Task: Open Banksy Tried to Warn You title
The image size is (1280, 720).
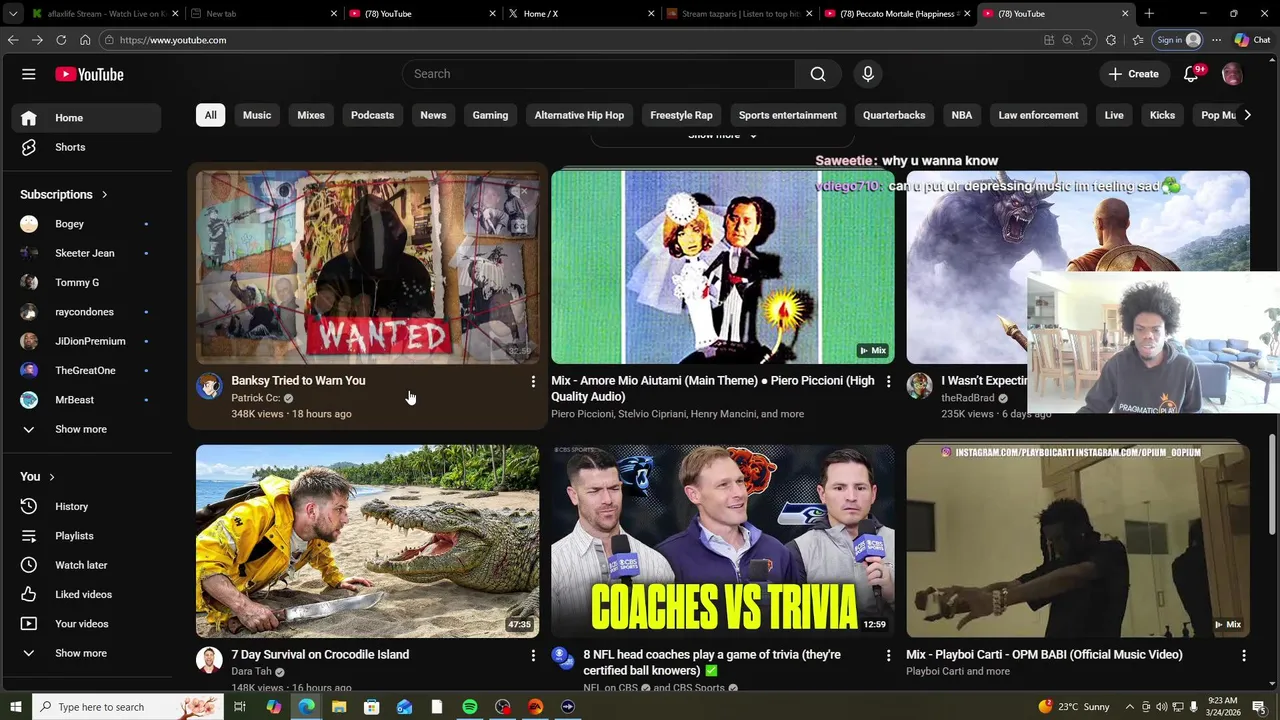Action: point(298,381)
